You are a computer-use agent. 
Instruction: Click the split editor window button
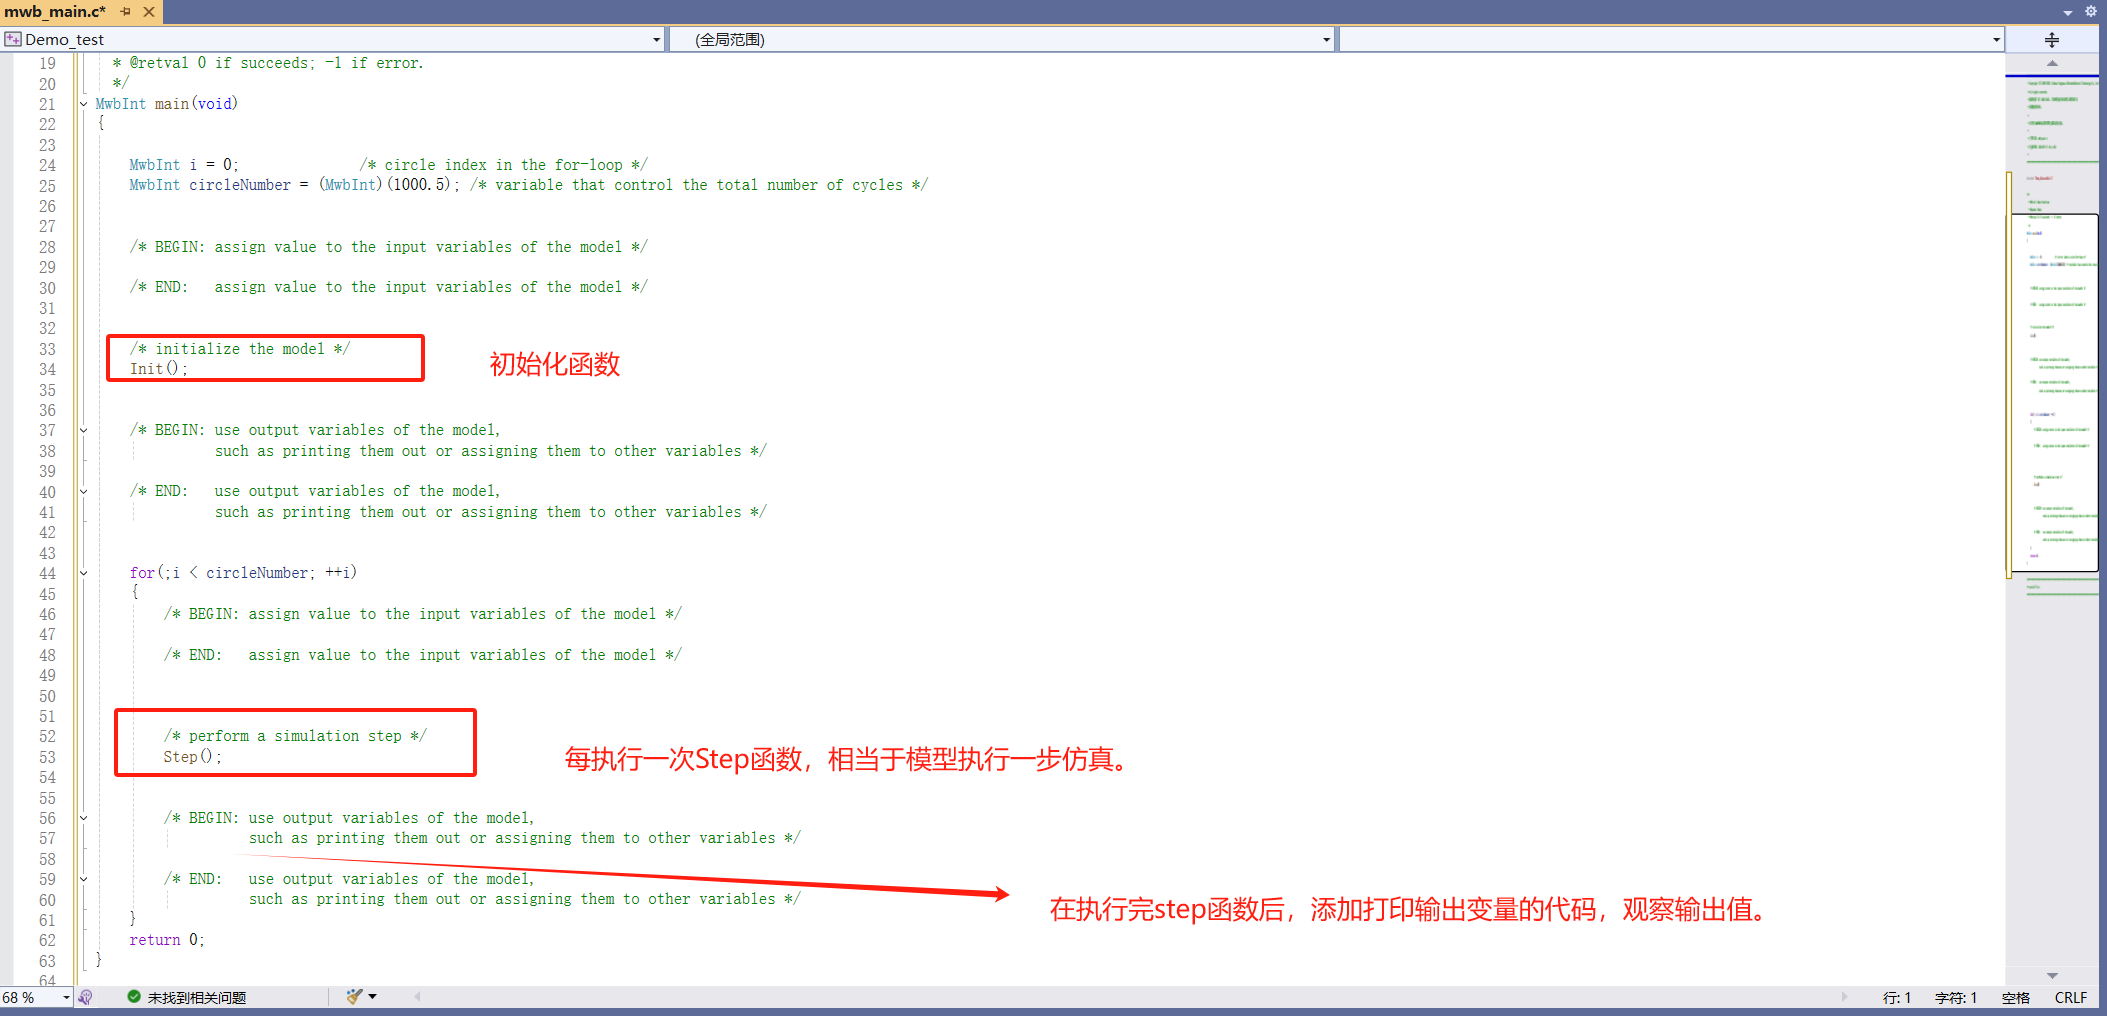[2051, 39]
